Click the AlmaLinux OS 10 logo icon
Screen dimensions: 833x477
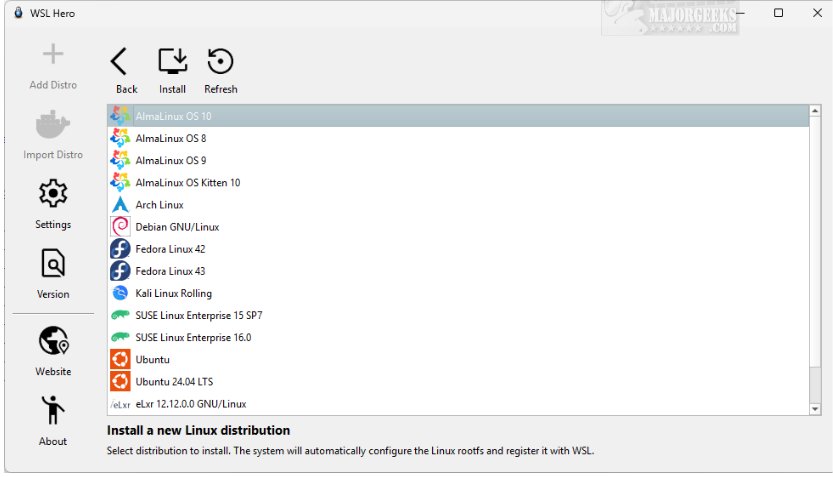[x=120, y=116]
